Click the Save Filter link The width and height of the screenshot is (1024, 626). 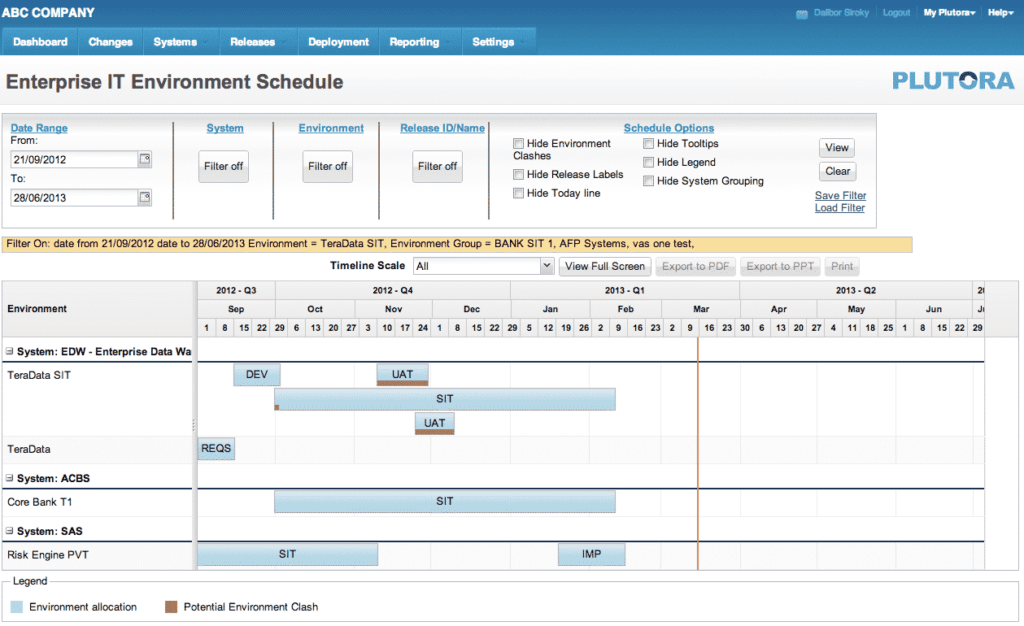[840, 195]
